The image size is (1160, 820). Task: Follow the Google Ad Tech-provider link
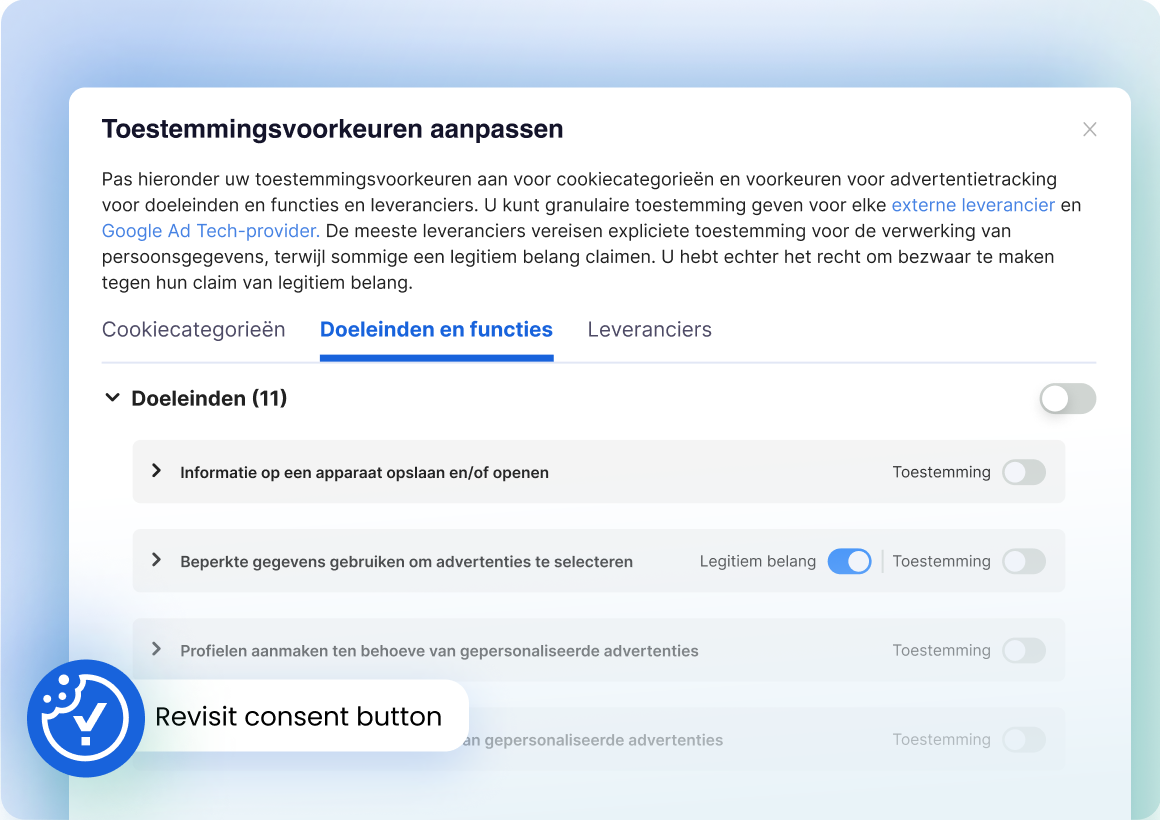[210, 231]
